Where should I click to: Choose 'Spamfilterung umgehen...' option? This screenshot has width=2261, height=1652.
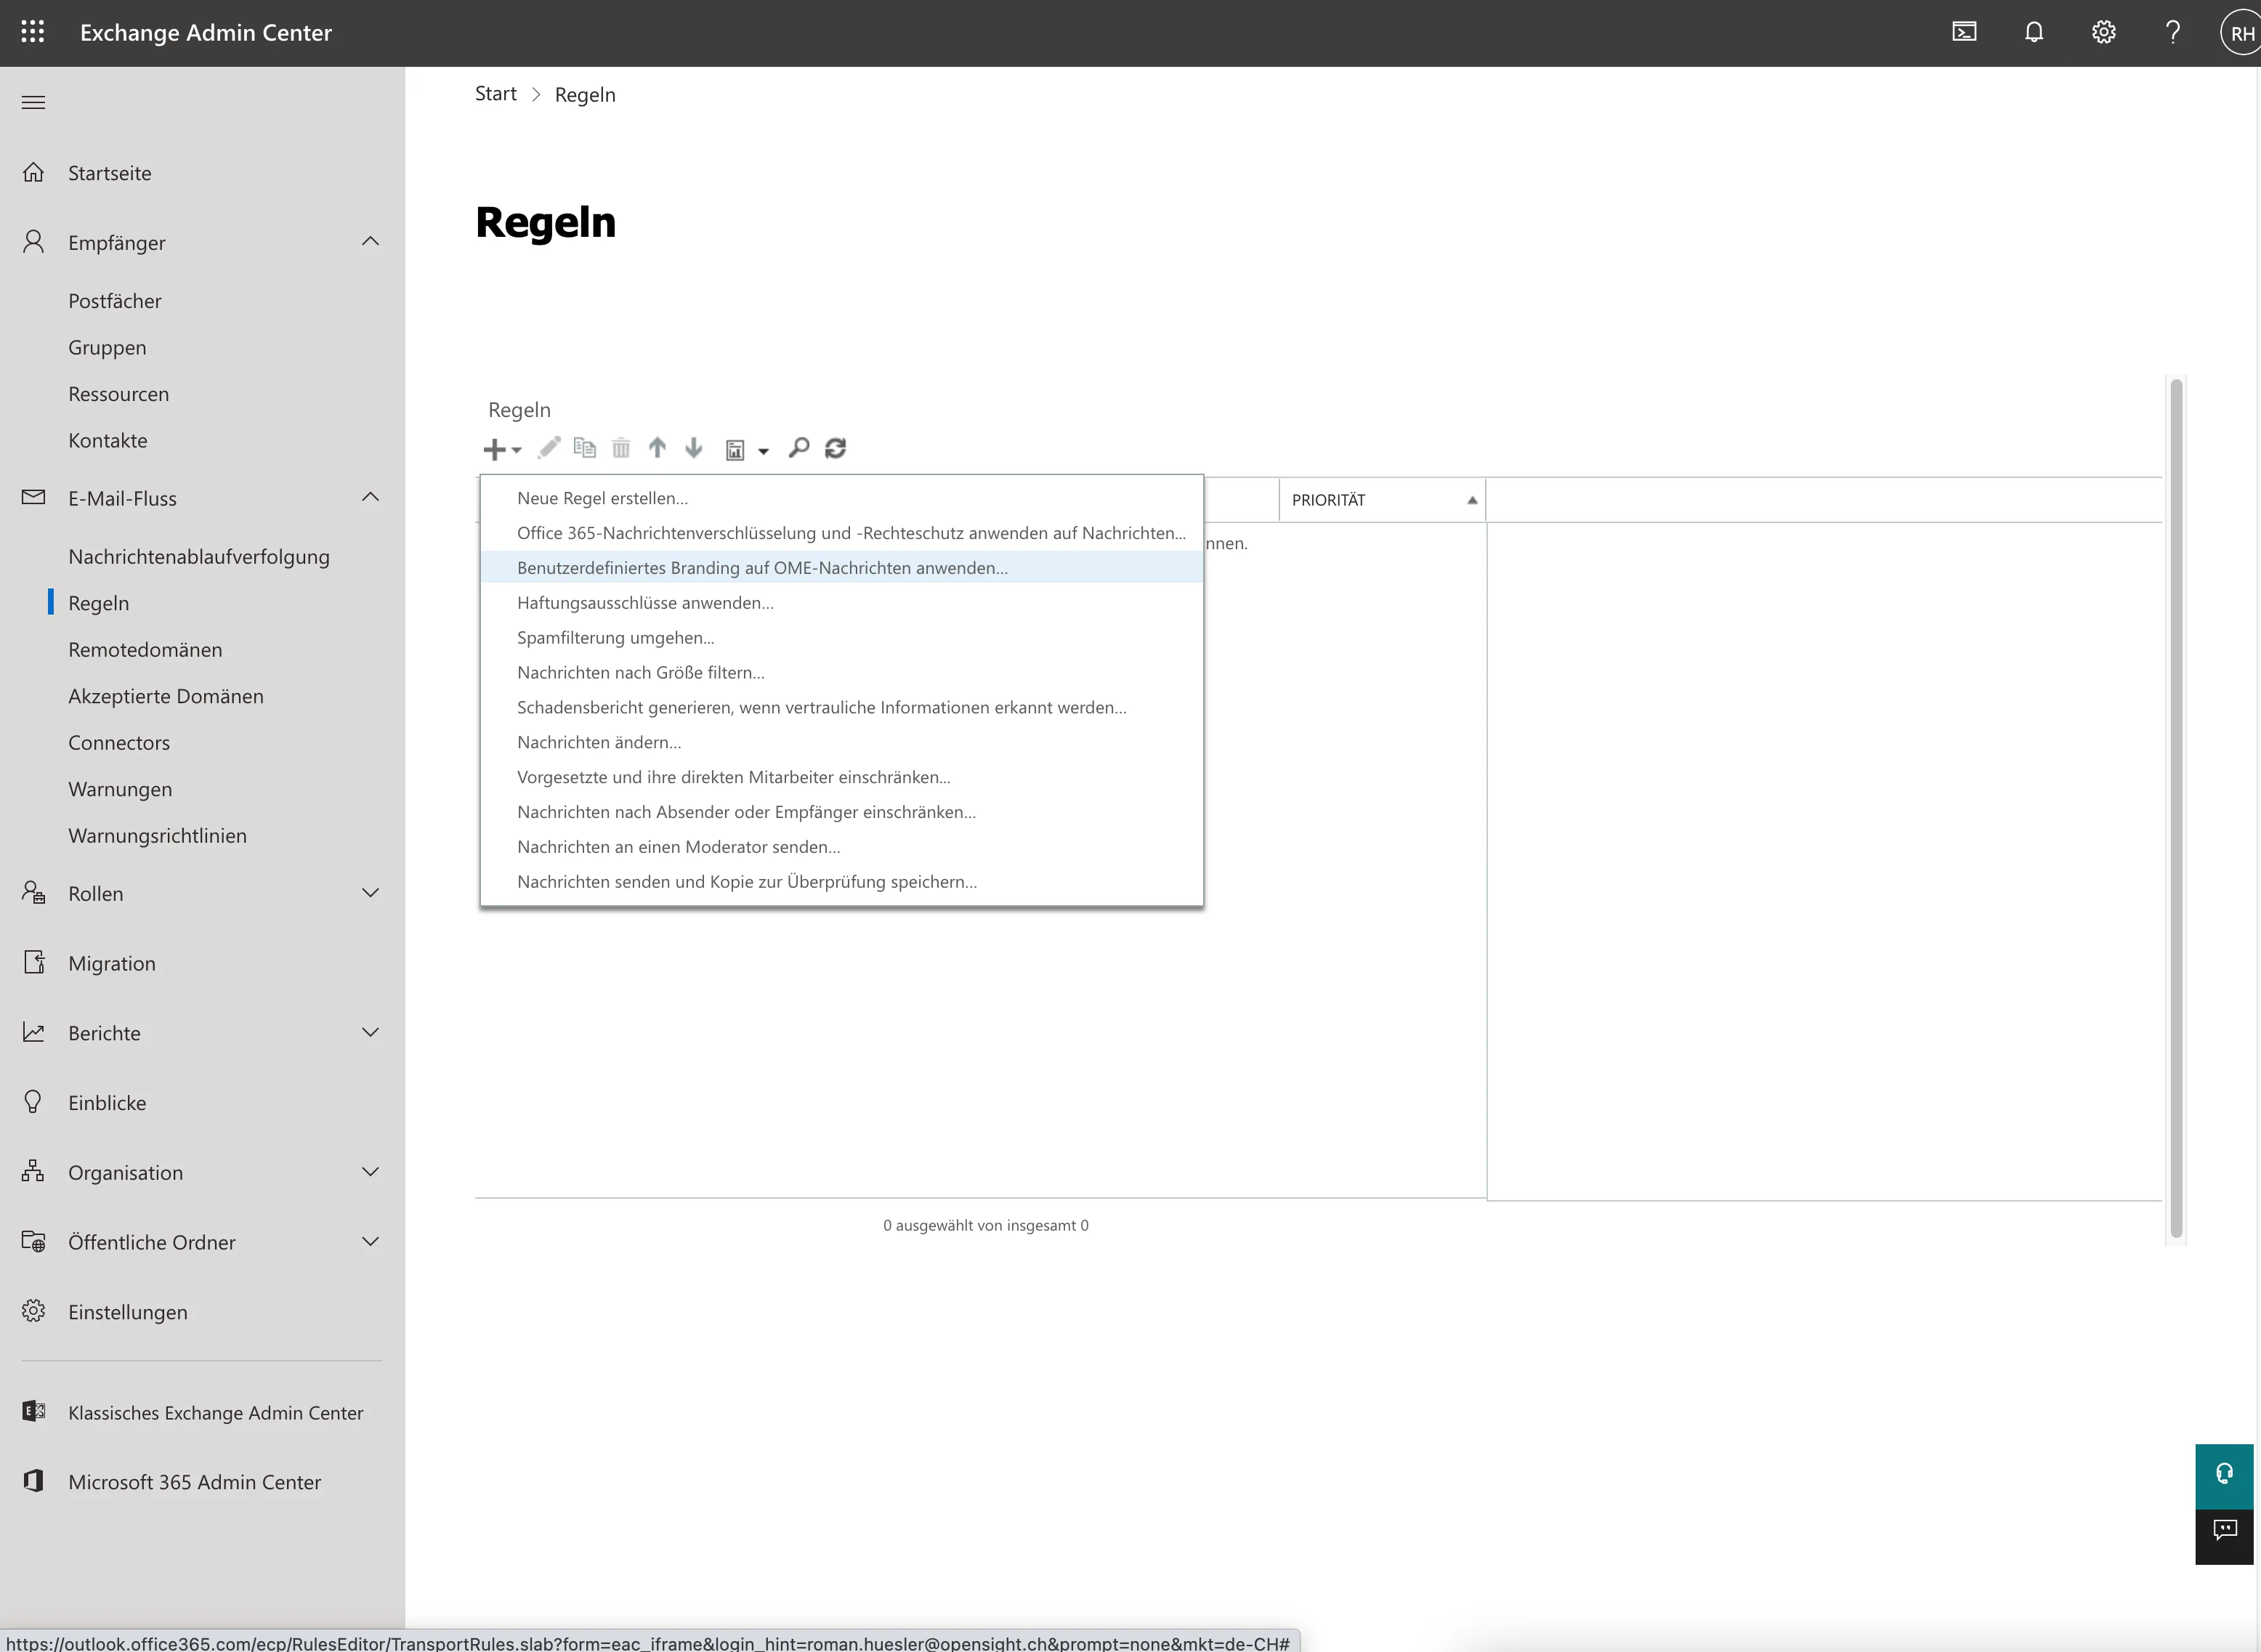(x=615, y=638)
